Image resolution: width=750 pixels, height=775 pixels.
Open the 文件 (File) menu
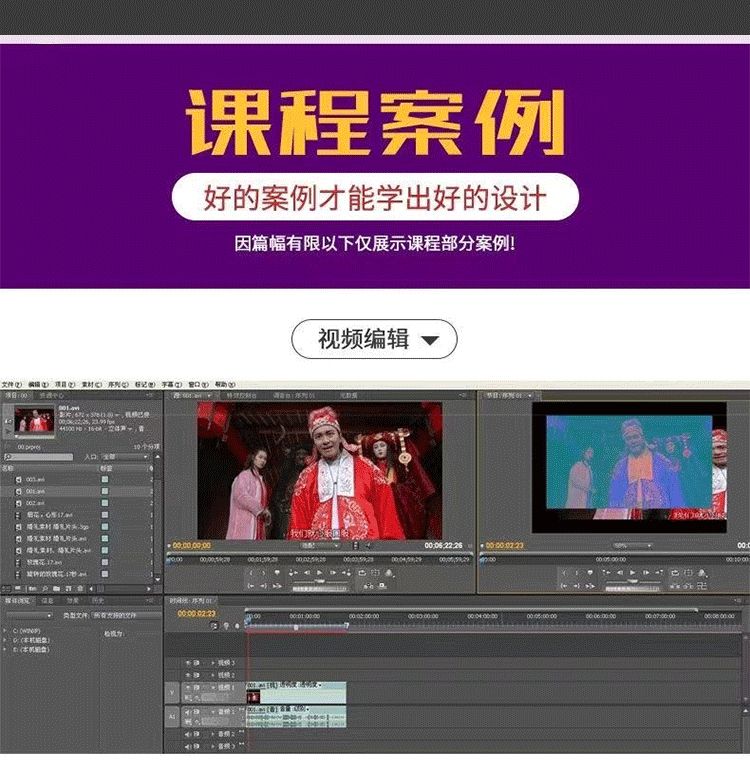(x=11, y=384)
